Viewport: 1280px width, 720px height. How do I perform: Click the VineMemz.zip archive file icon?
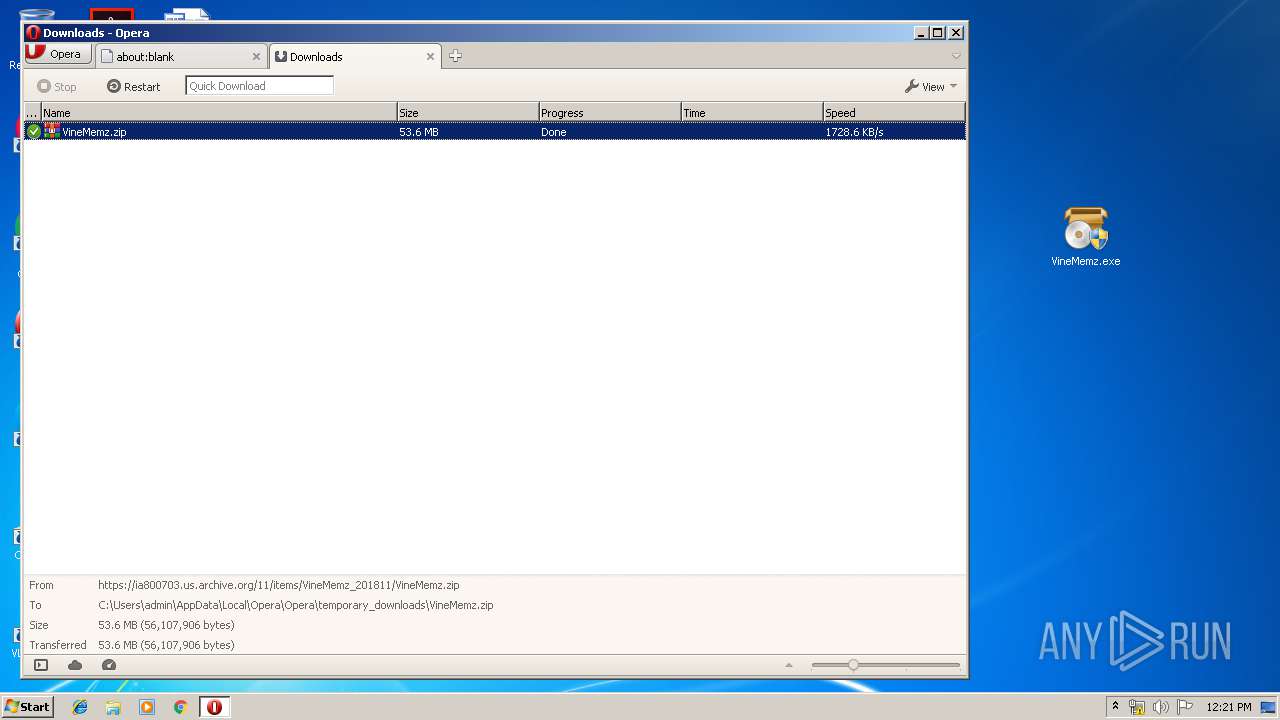52,131
